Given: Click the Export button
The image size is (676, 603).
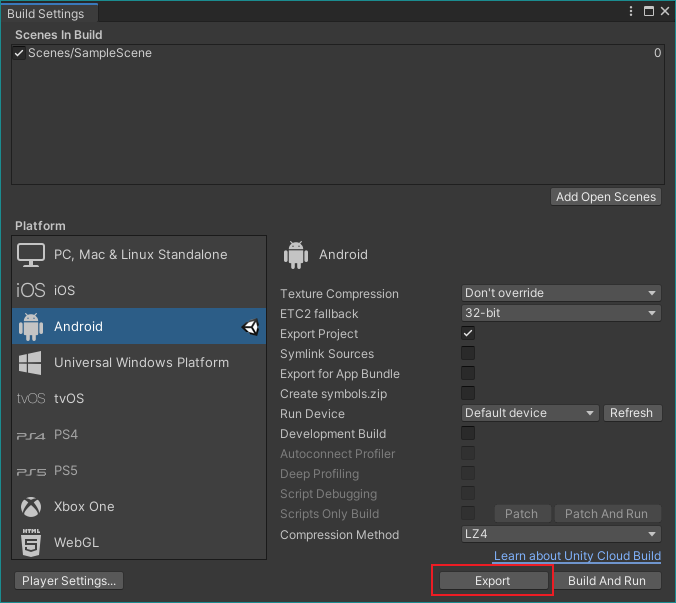Looking at the screenshot, I should [x=493, y=581].
